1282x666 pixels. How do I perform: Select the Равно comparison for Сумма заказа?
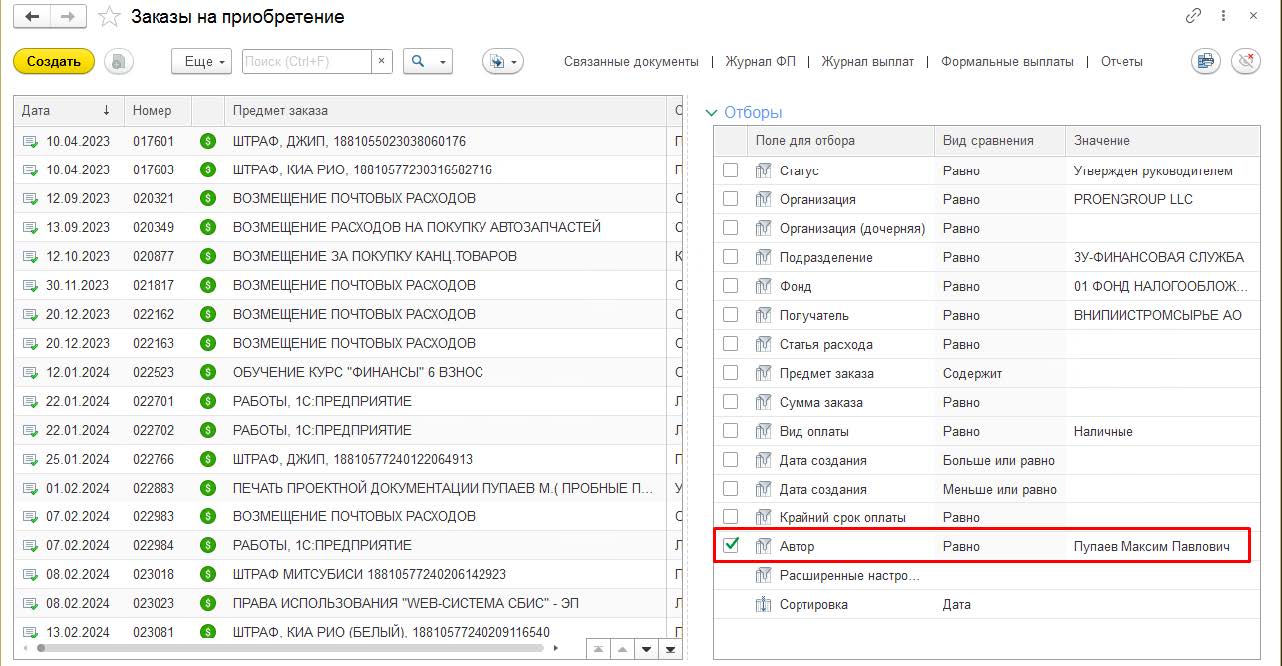(962, 402)
